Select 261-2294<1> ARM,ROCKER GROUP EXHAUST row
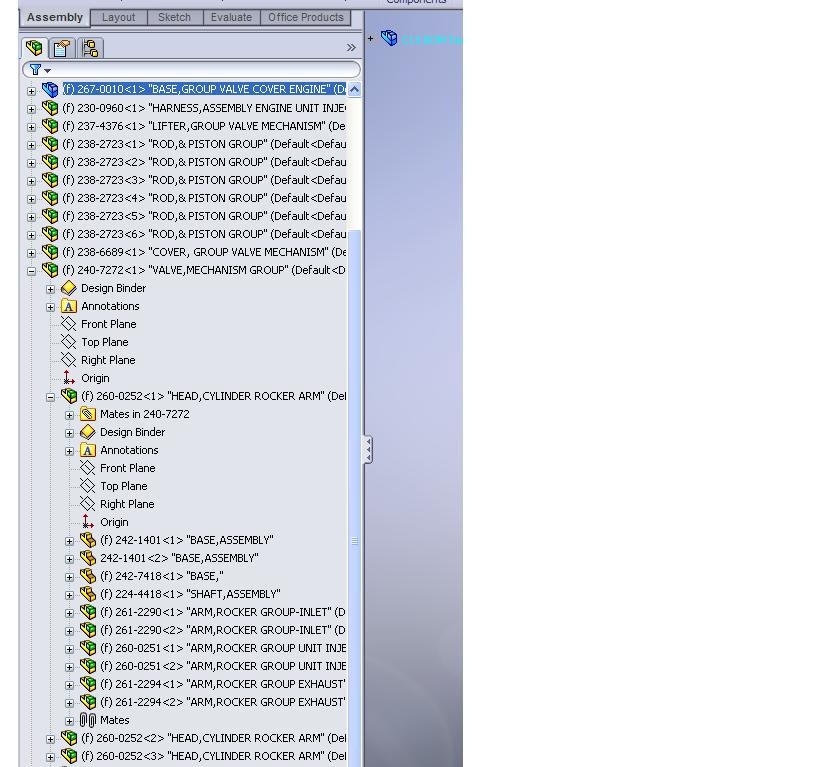Image resolution: width=840 pixels, height=767 pixels. click(223, 684)
